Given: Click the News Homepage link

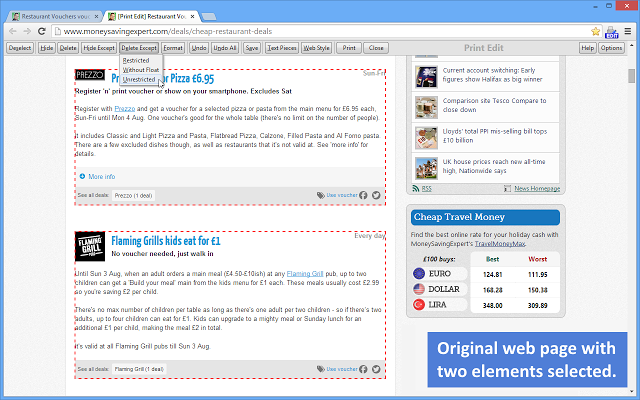Looking at the screenshot, I should (537, 188).
